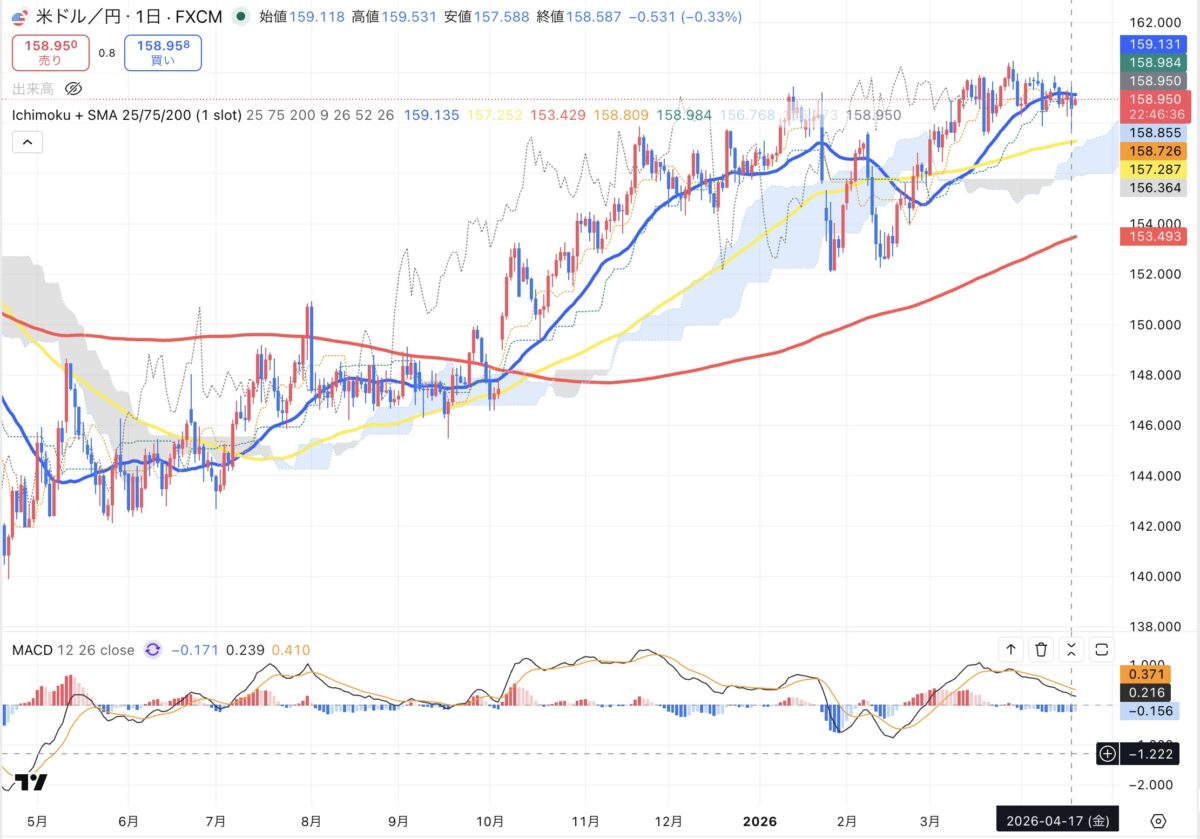Click the blue 159.131 price label
The width and height of the screenshot is (1200, 839).
[1154, 44]
